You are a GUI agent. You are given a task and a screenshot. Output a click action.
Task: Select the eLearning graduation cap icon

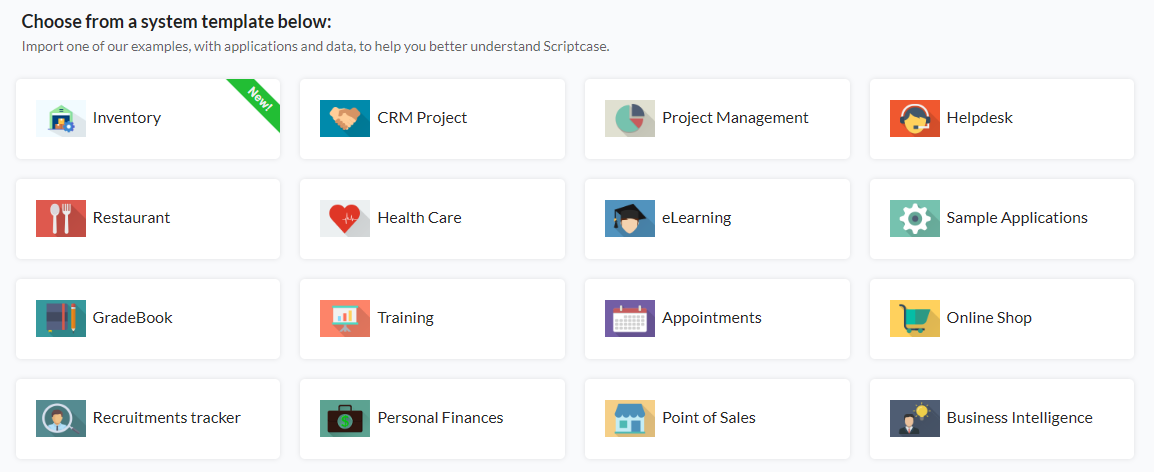[x=629, y=219]
